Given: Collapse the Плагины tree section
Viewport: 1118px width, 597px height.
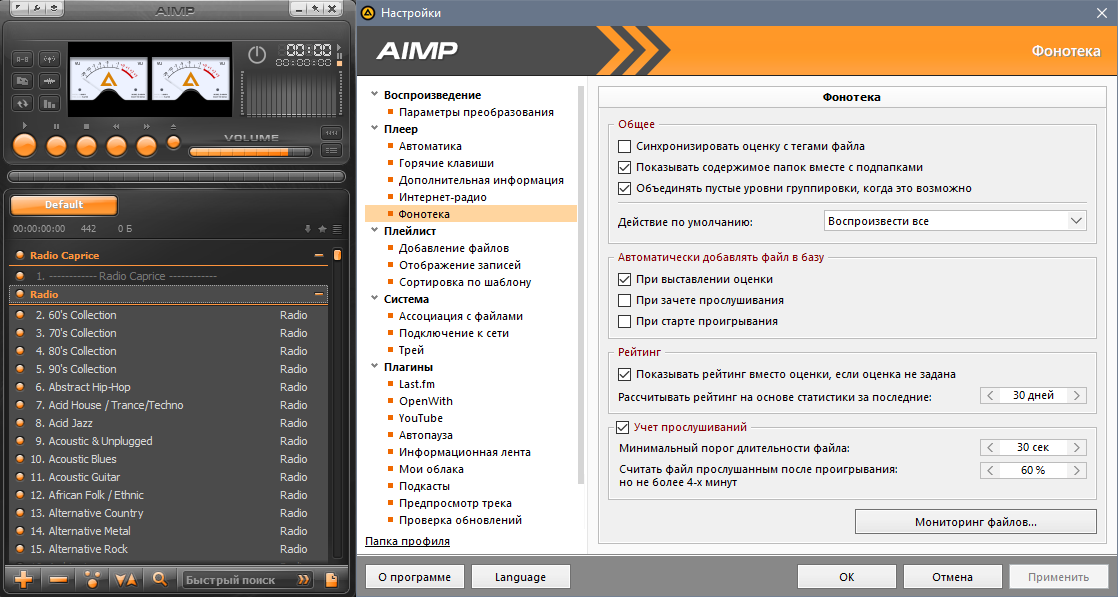Looking at the screenshot, I should coord(374,367).
